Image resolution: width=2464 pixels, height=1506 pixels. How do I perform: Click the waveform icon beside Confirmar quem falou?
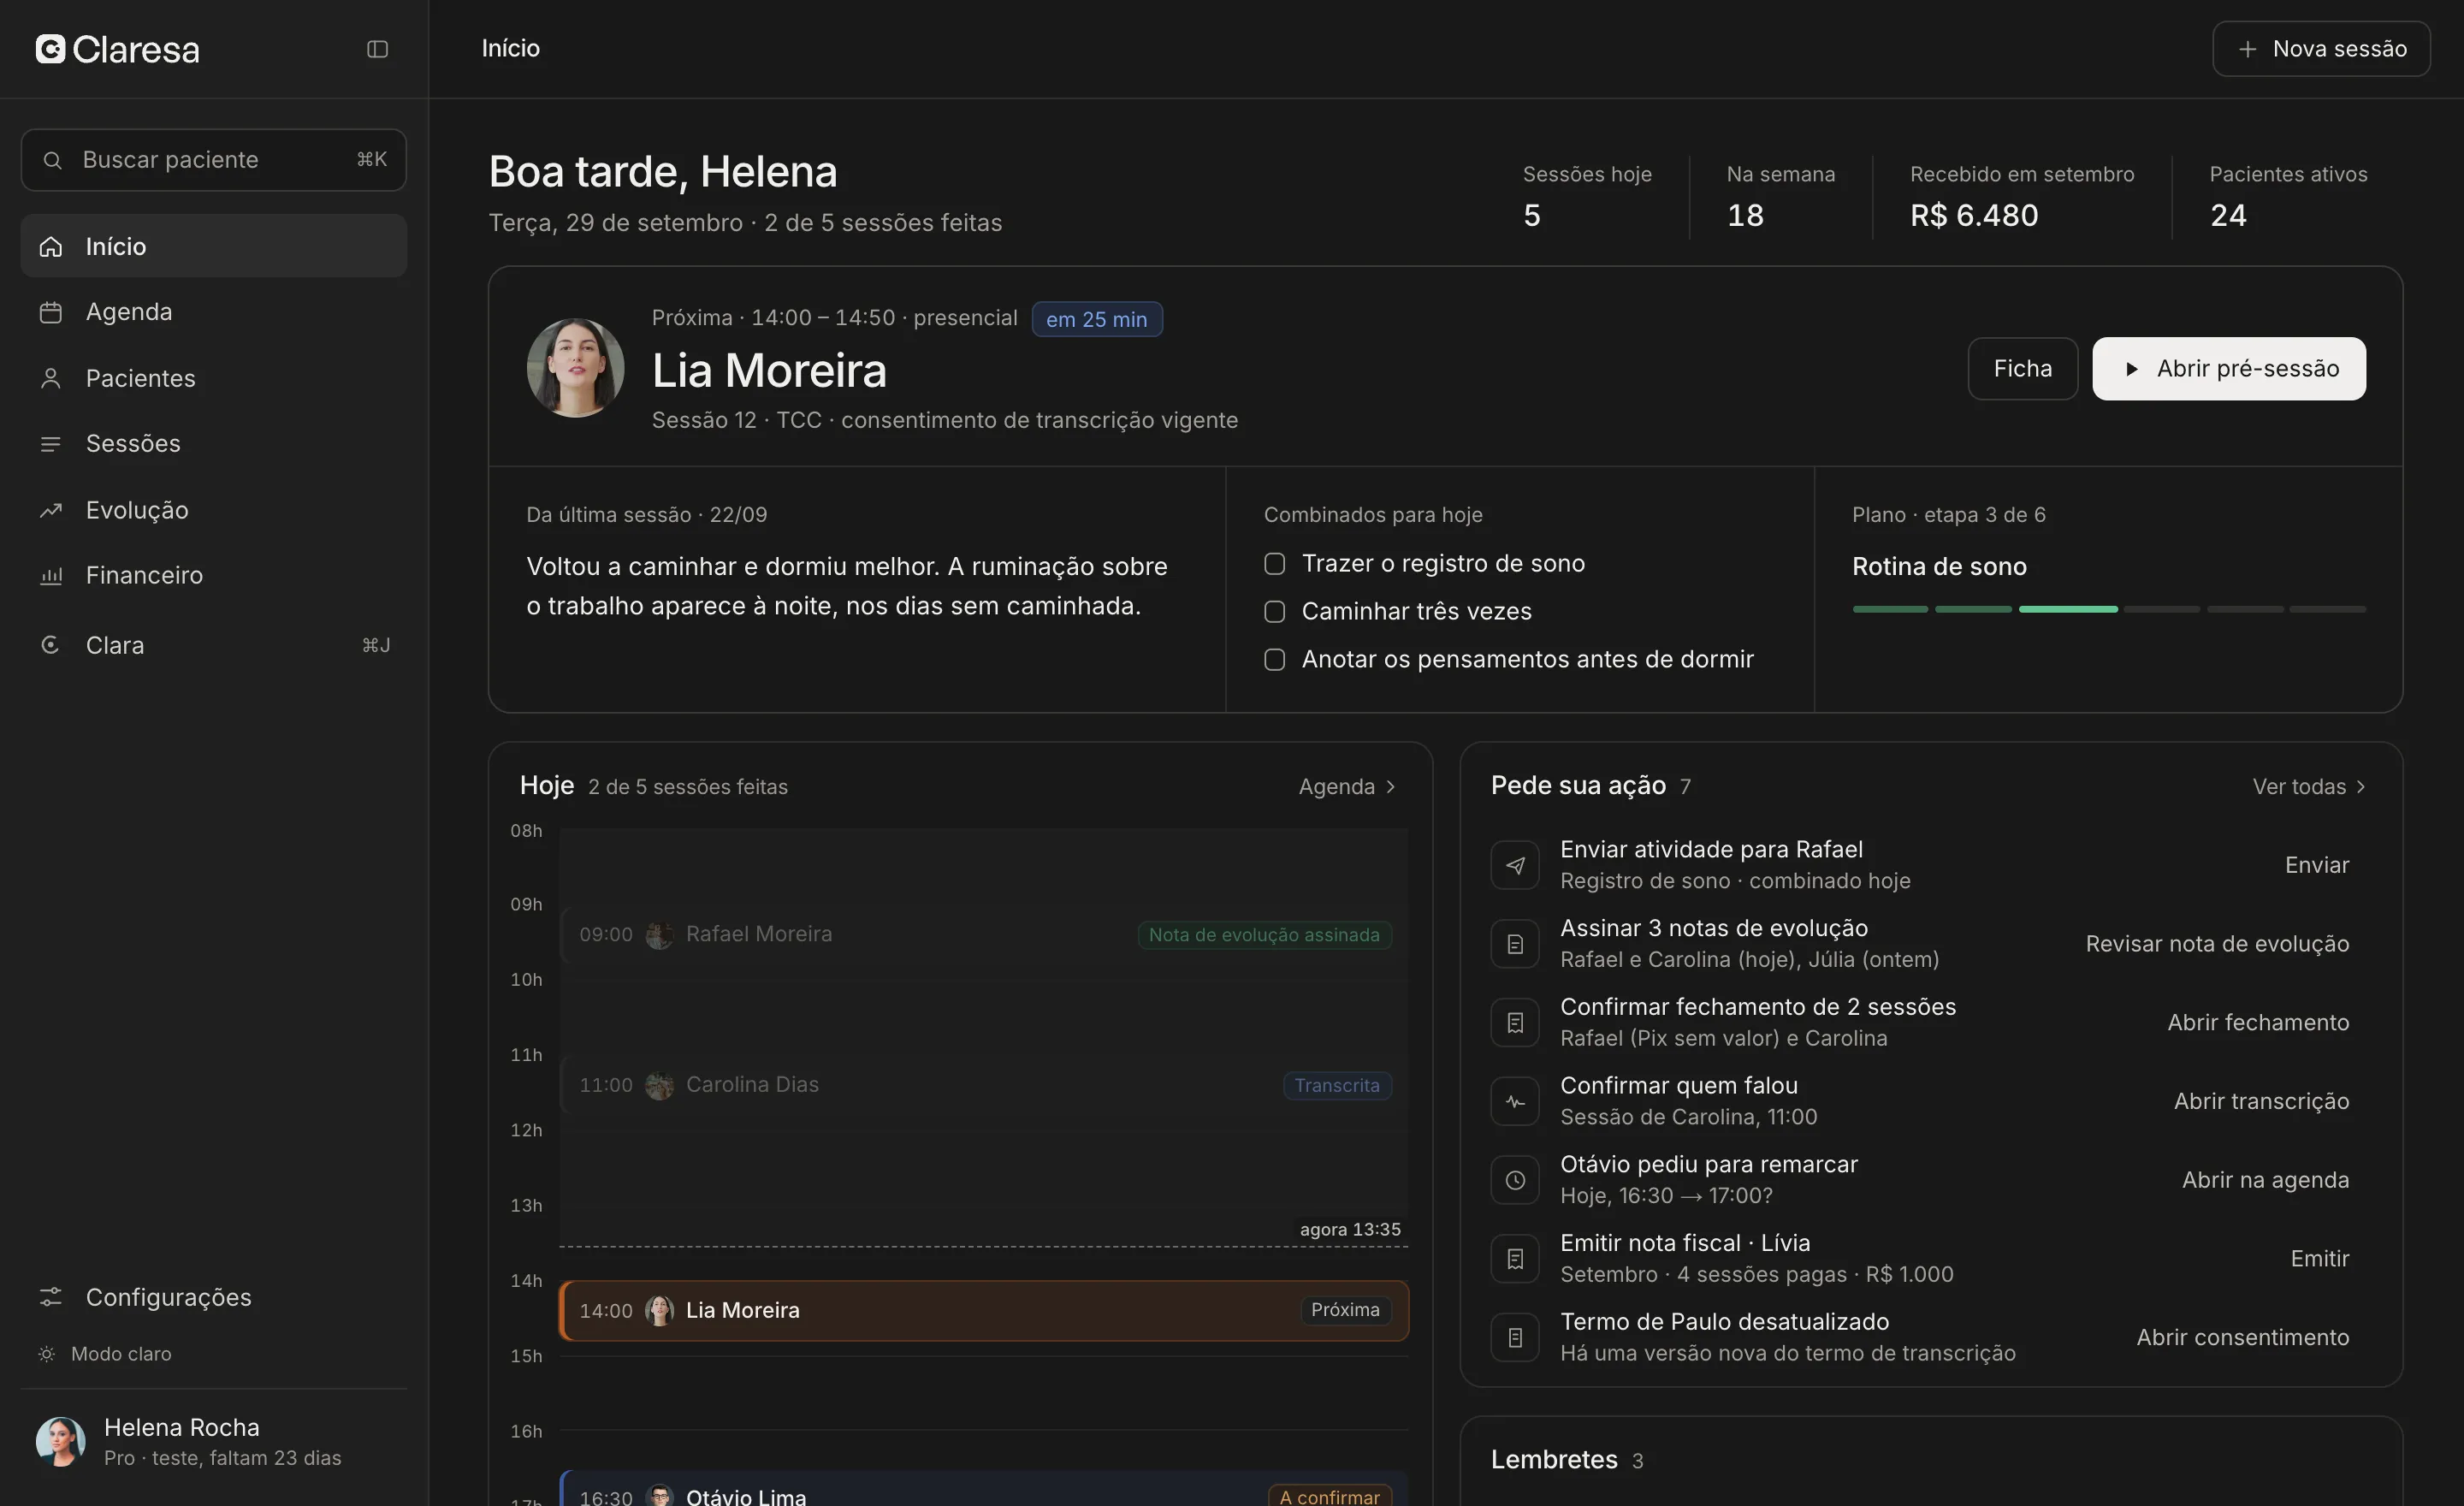click(1515, 1101)
